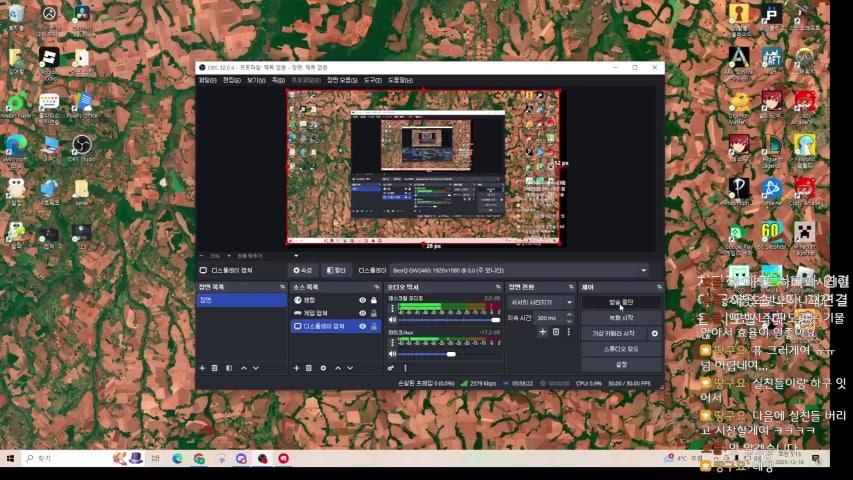Image resolution: width=853 pixels, height=480 pixels.
Task: Remove selected scene with trash icon
Action: (x=215, y=368)
